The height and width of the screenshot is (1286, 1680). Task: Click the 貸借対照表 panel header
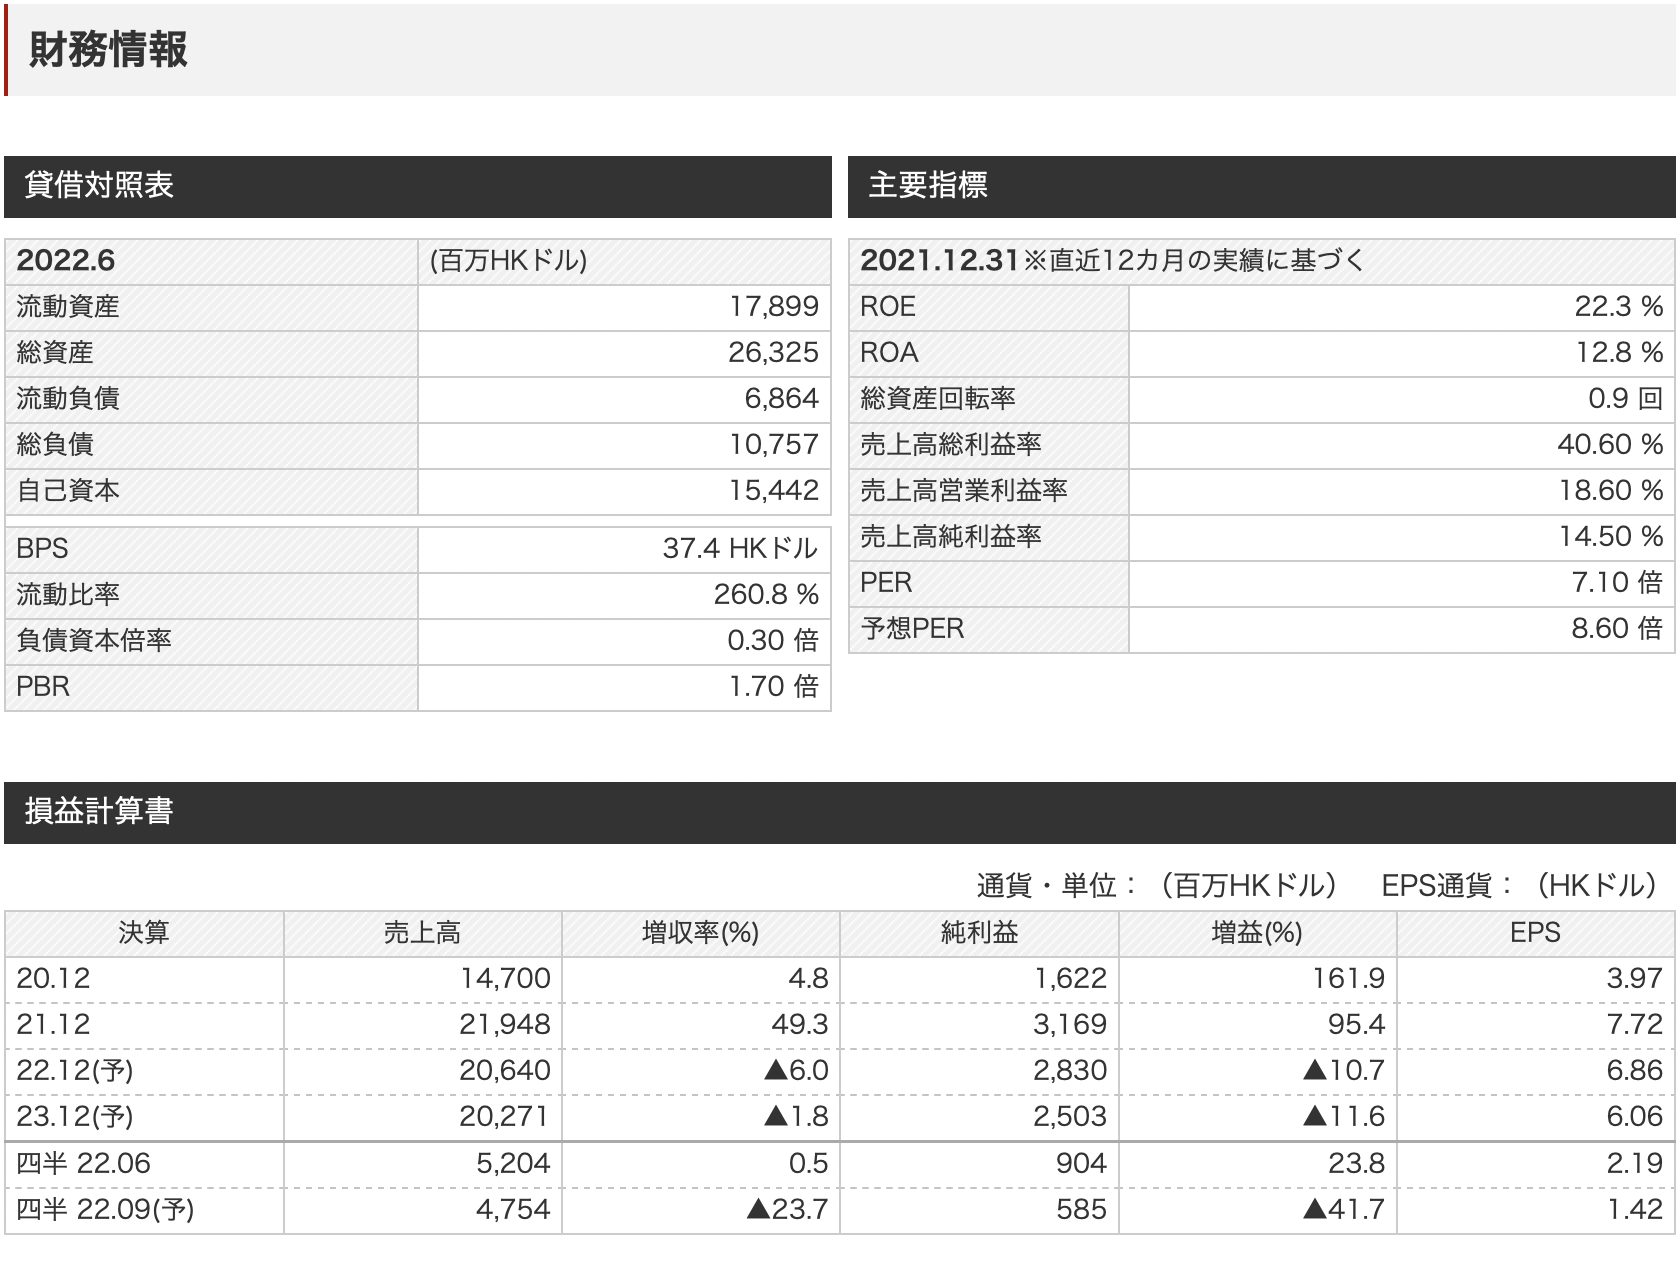pyautogui.click(x=418, y=186)
